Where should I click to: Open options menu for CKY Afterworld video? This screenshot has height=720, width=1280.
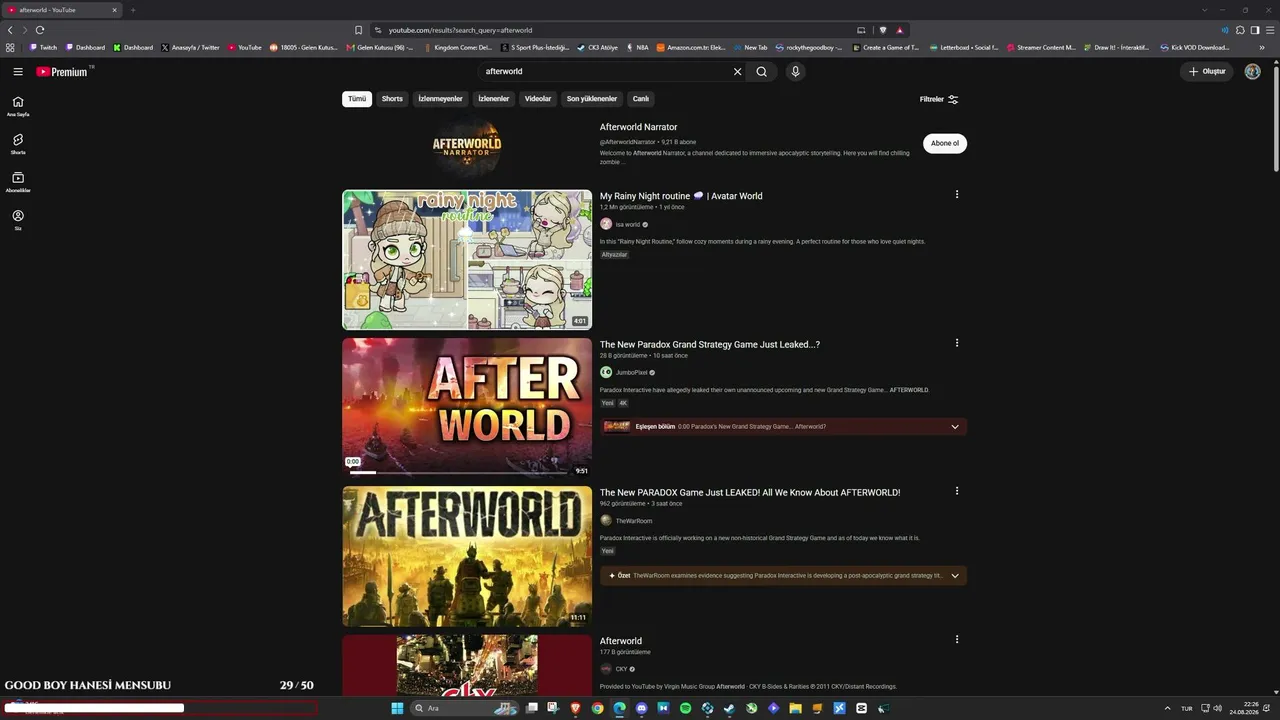(x=957, y=639)
